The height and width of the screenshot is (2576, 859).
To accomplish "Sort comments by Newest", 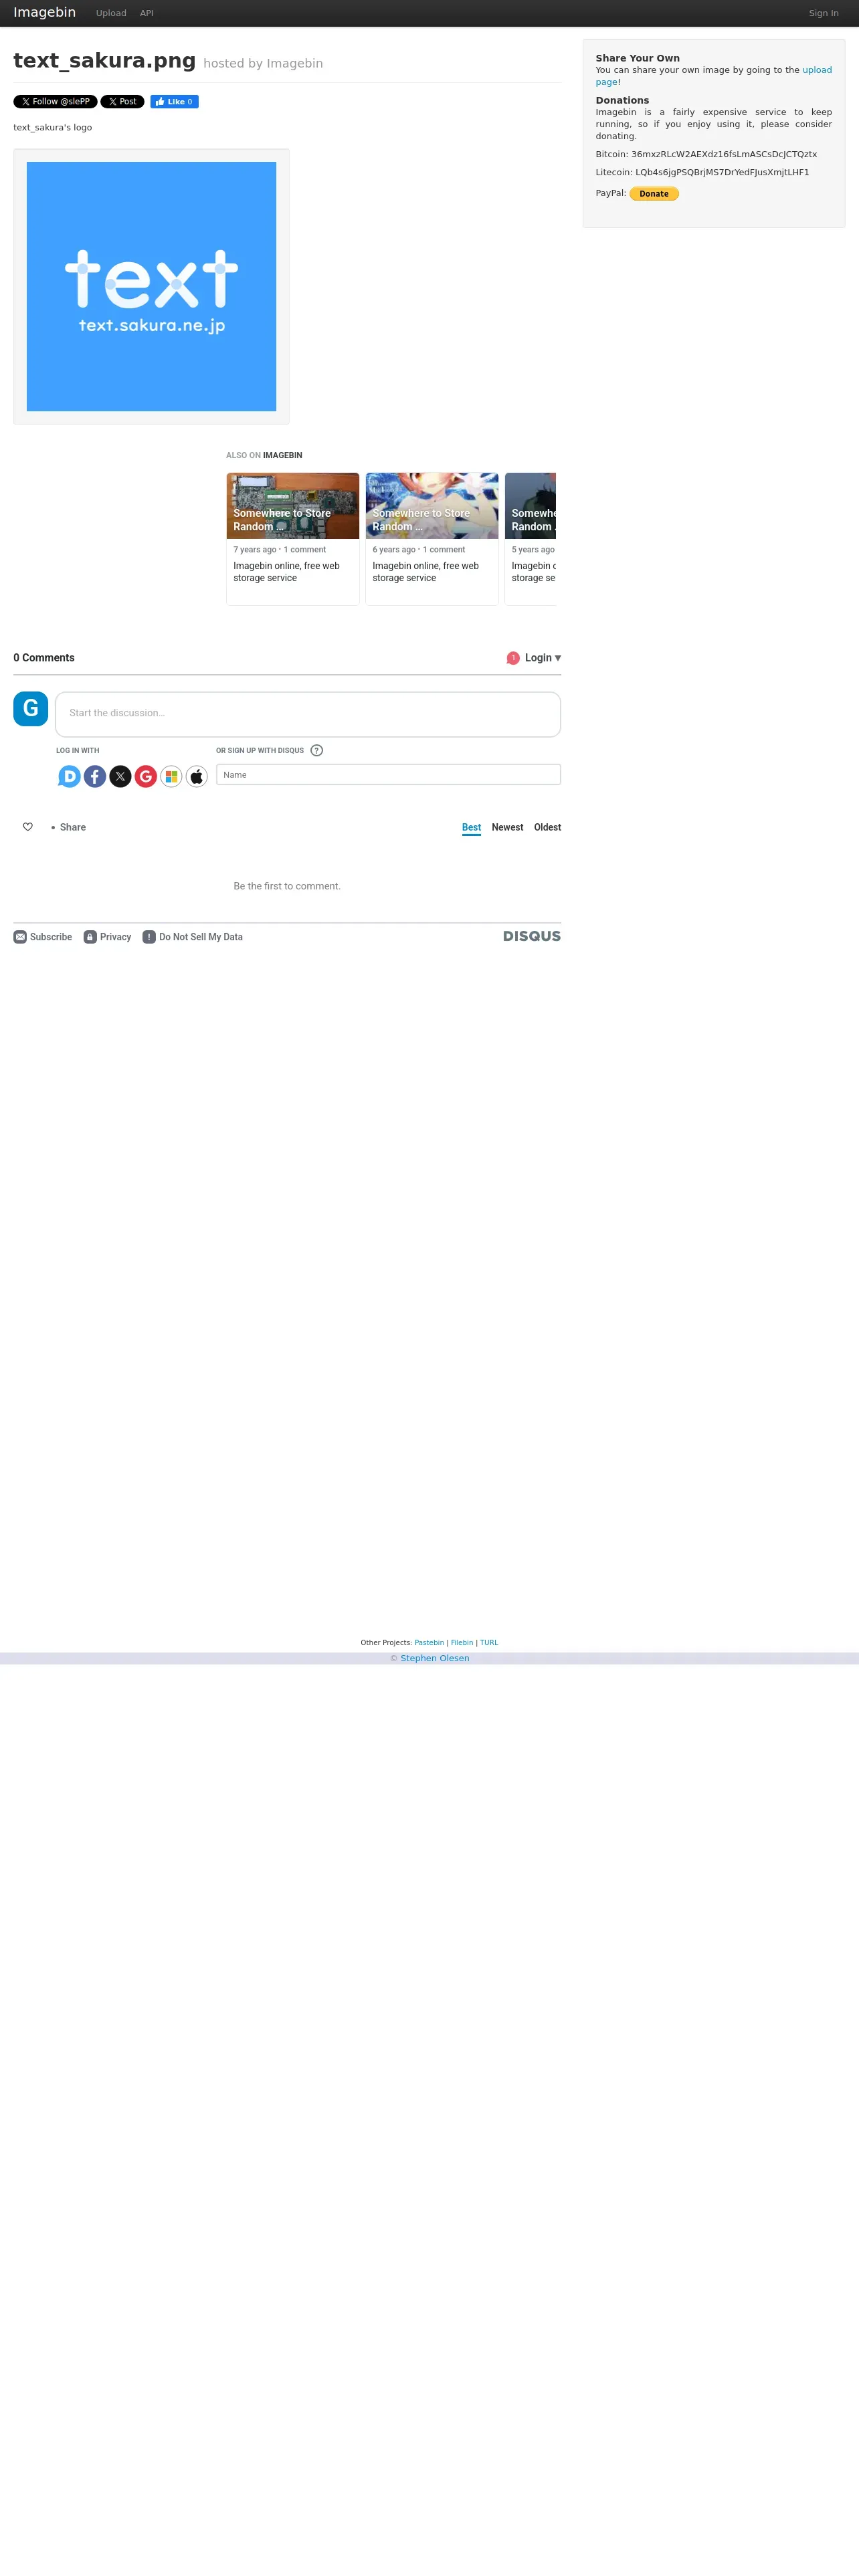I will pyautogui.click(x=507, y=827).
